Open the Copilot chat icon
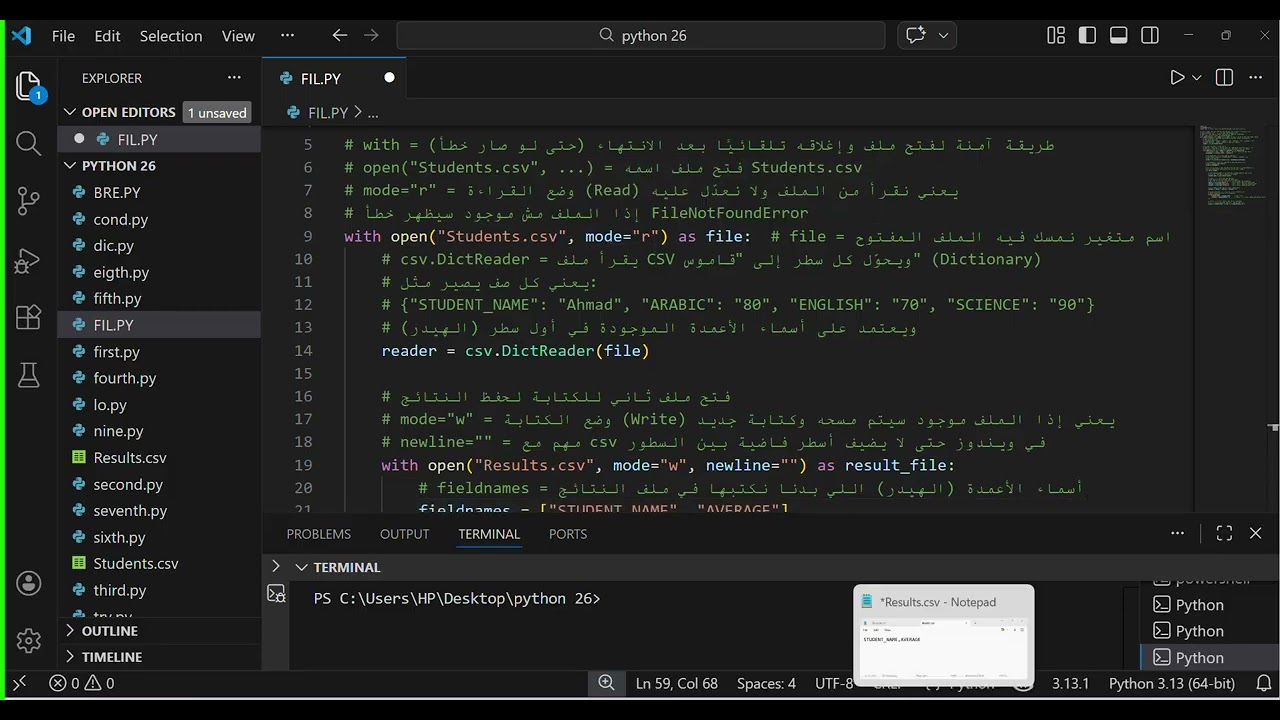This screenshot has width=1280, height=720. pyautogui.click(x=915, y=35)
